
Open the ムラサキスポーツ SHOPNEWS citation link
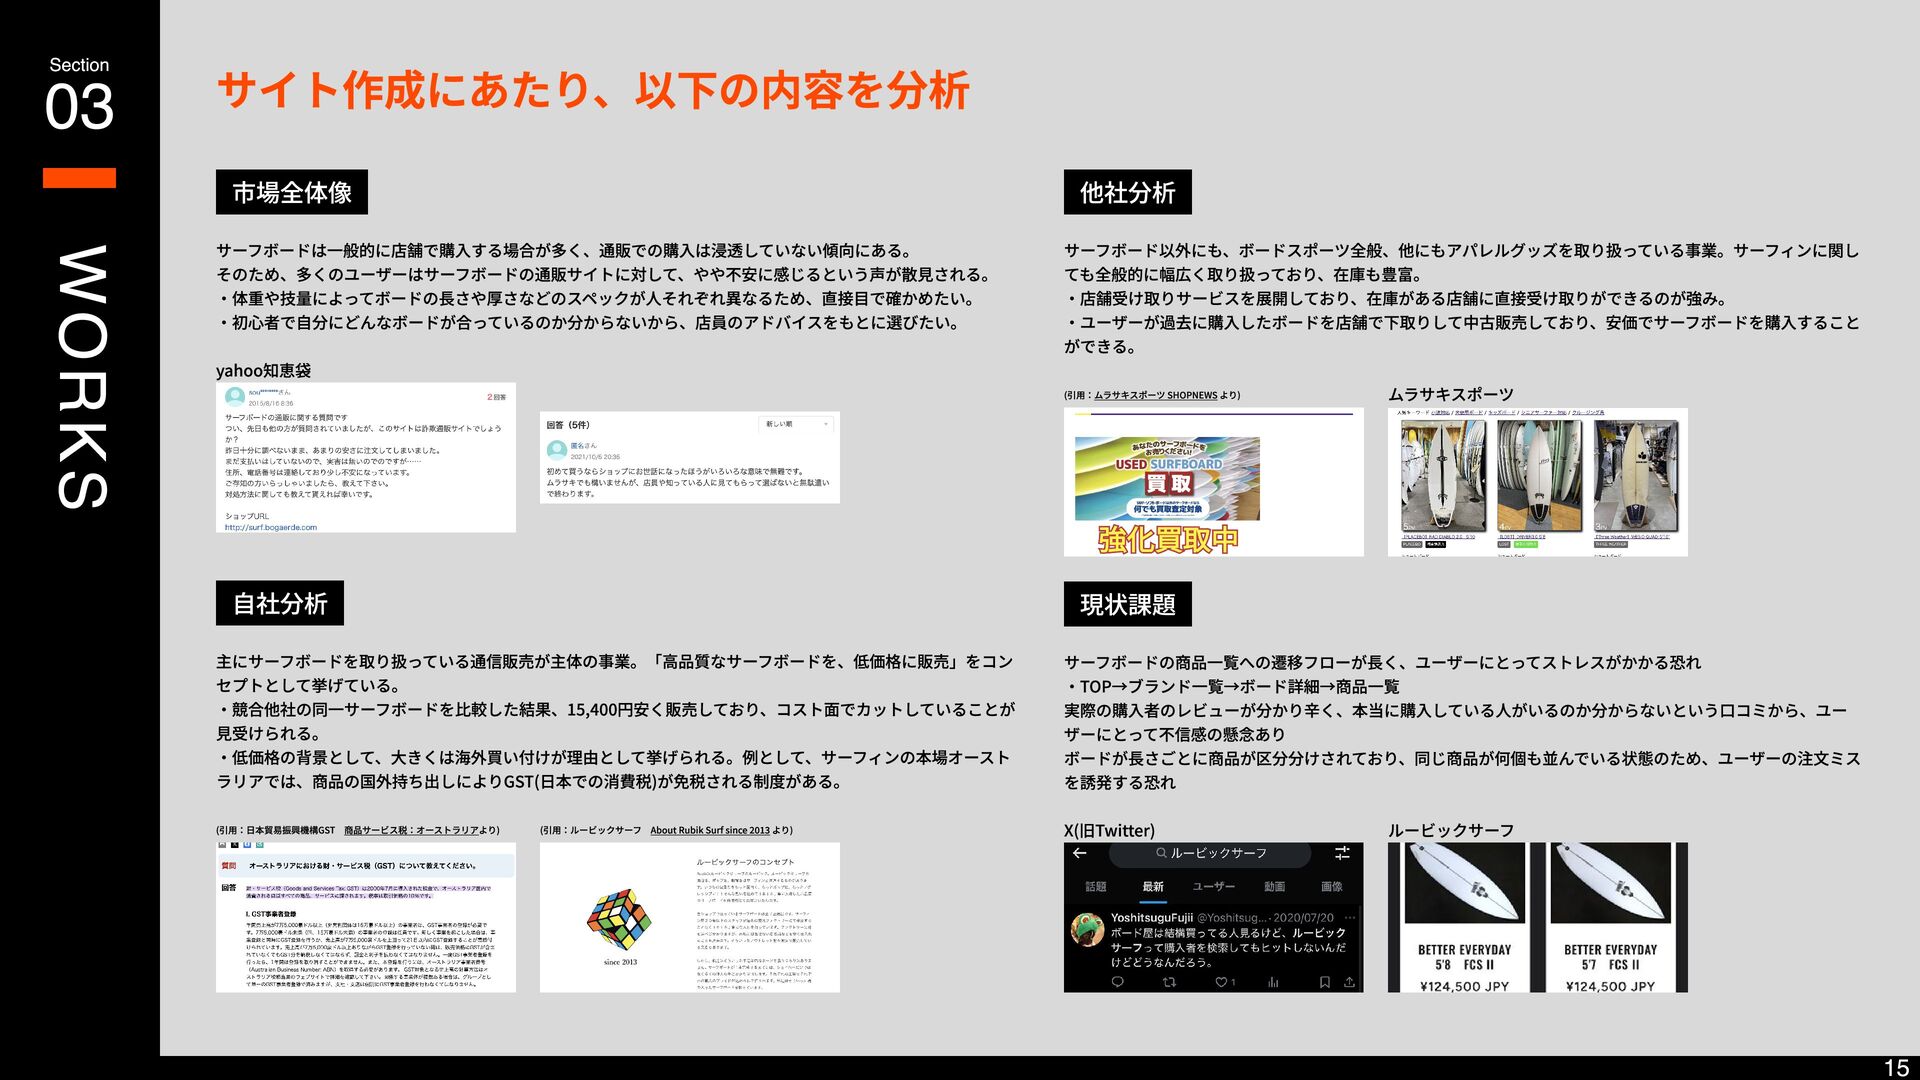(1155, 395)
